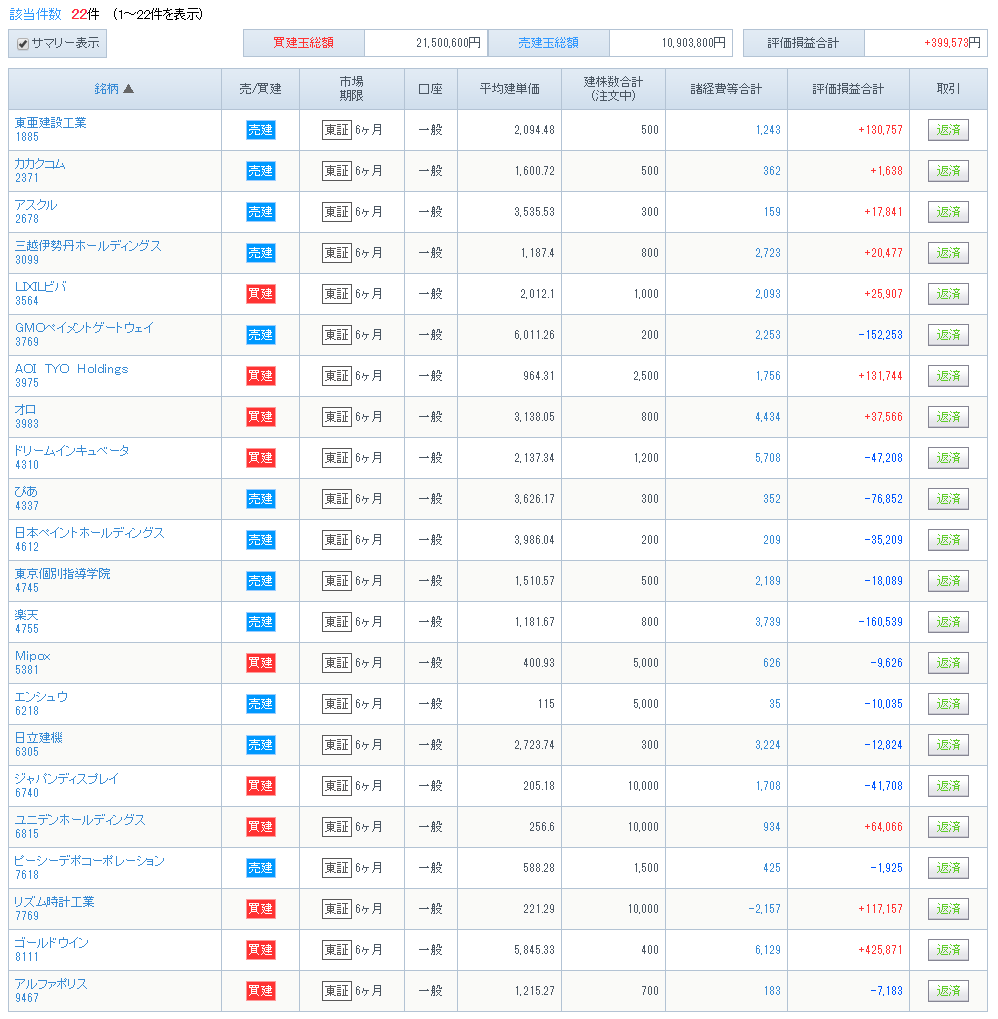The height and width of the screenshot is (1019, 998).
Task: Open 日本ペイントホールディングス stock link
Action: (x=90, y=532)
